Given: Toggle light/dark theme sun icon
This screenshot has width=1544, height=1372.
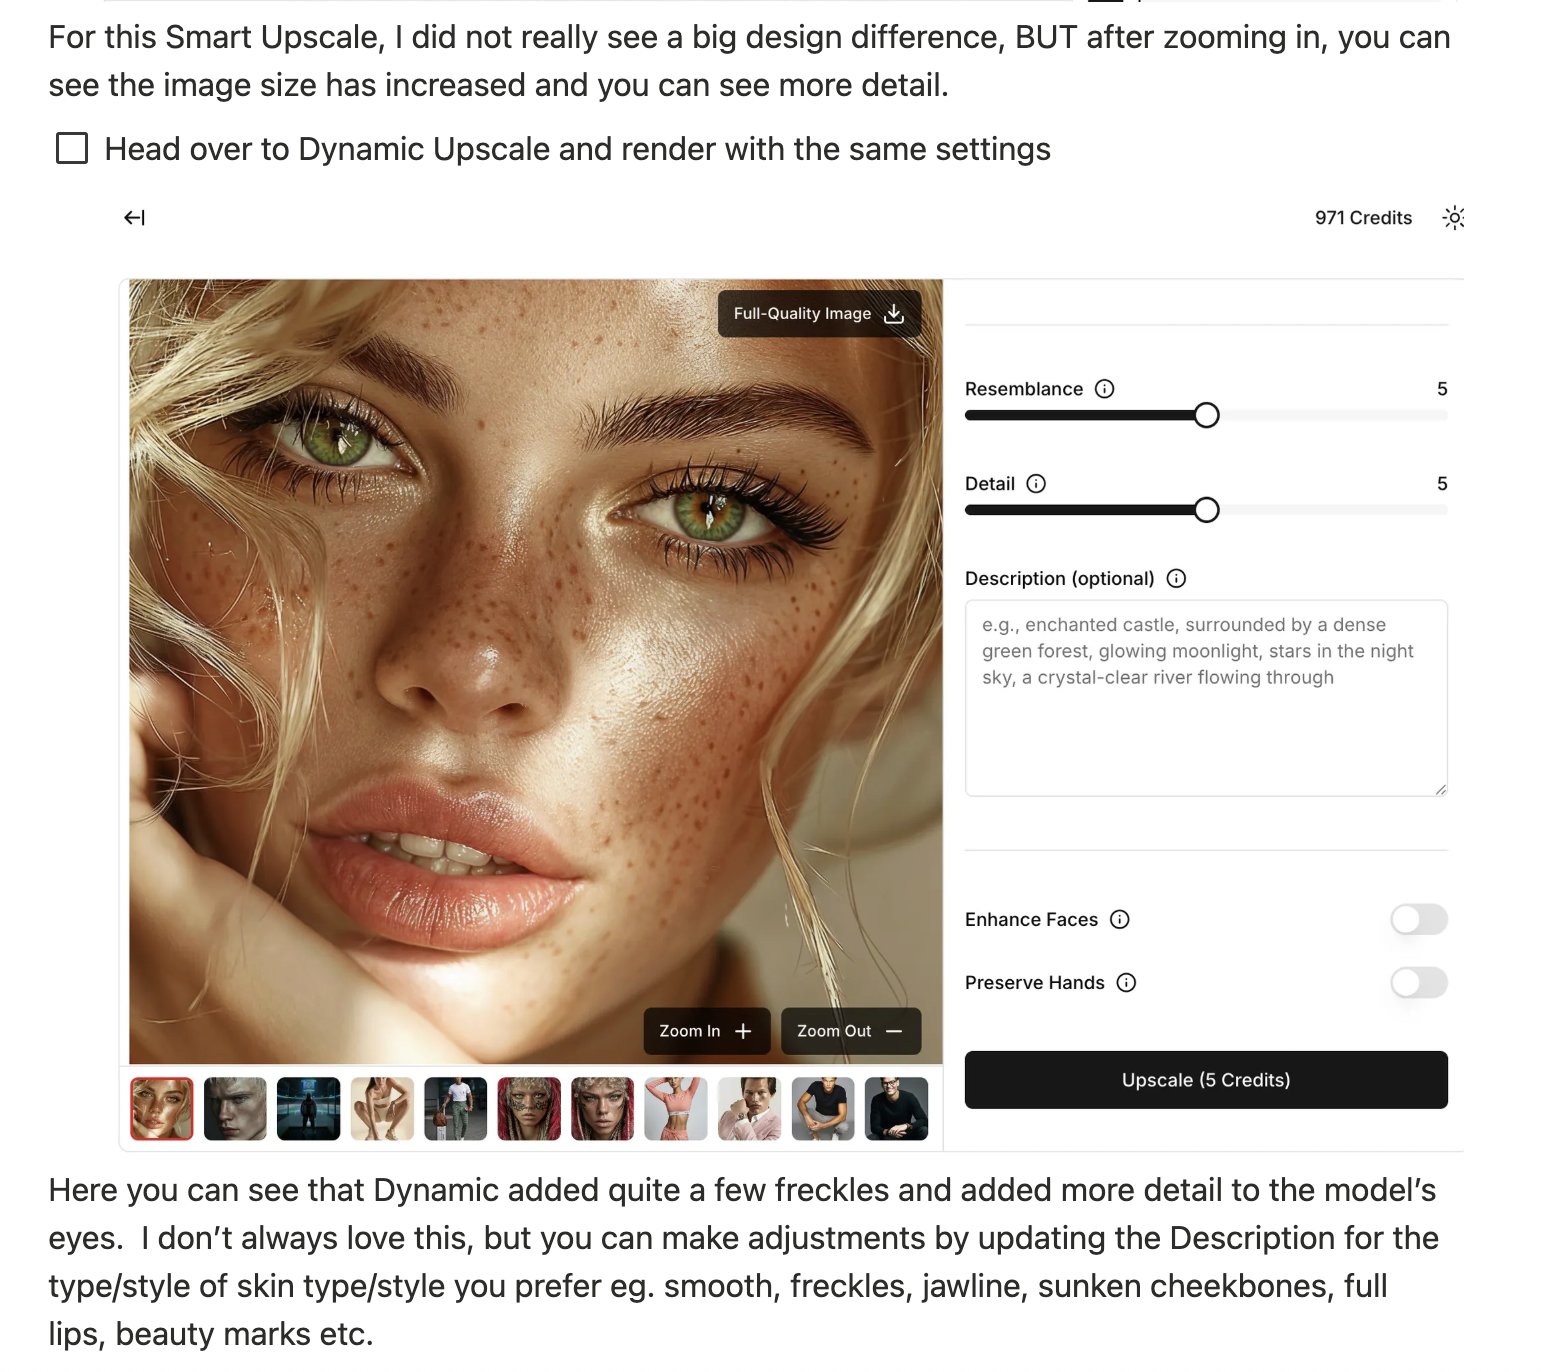Looking at the screenshot, I should tap(1454, 218).
